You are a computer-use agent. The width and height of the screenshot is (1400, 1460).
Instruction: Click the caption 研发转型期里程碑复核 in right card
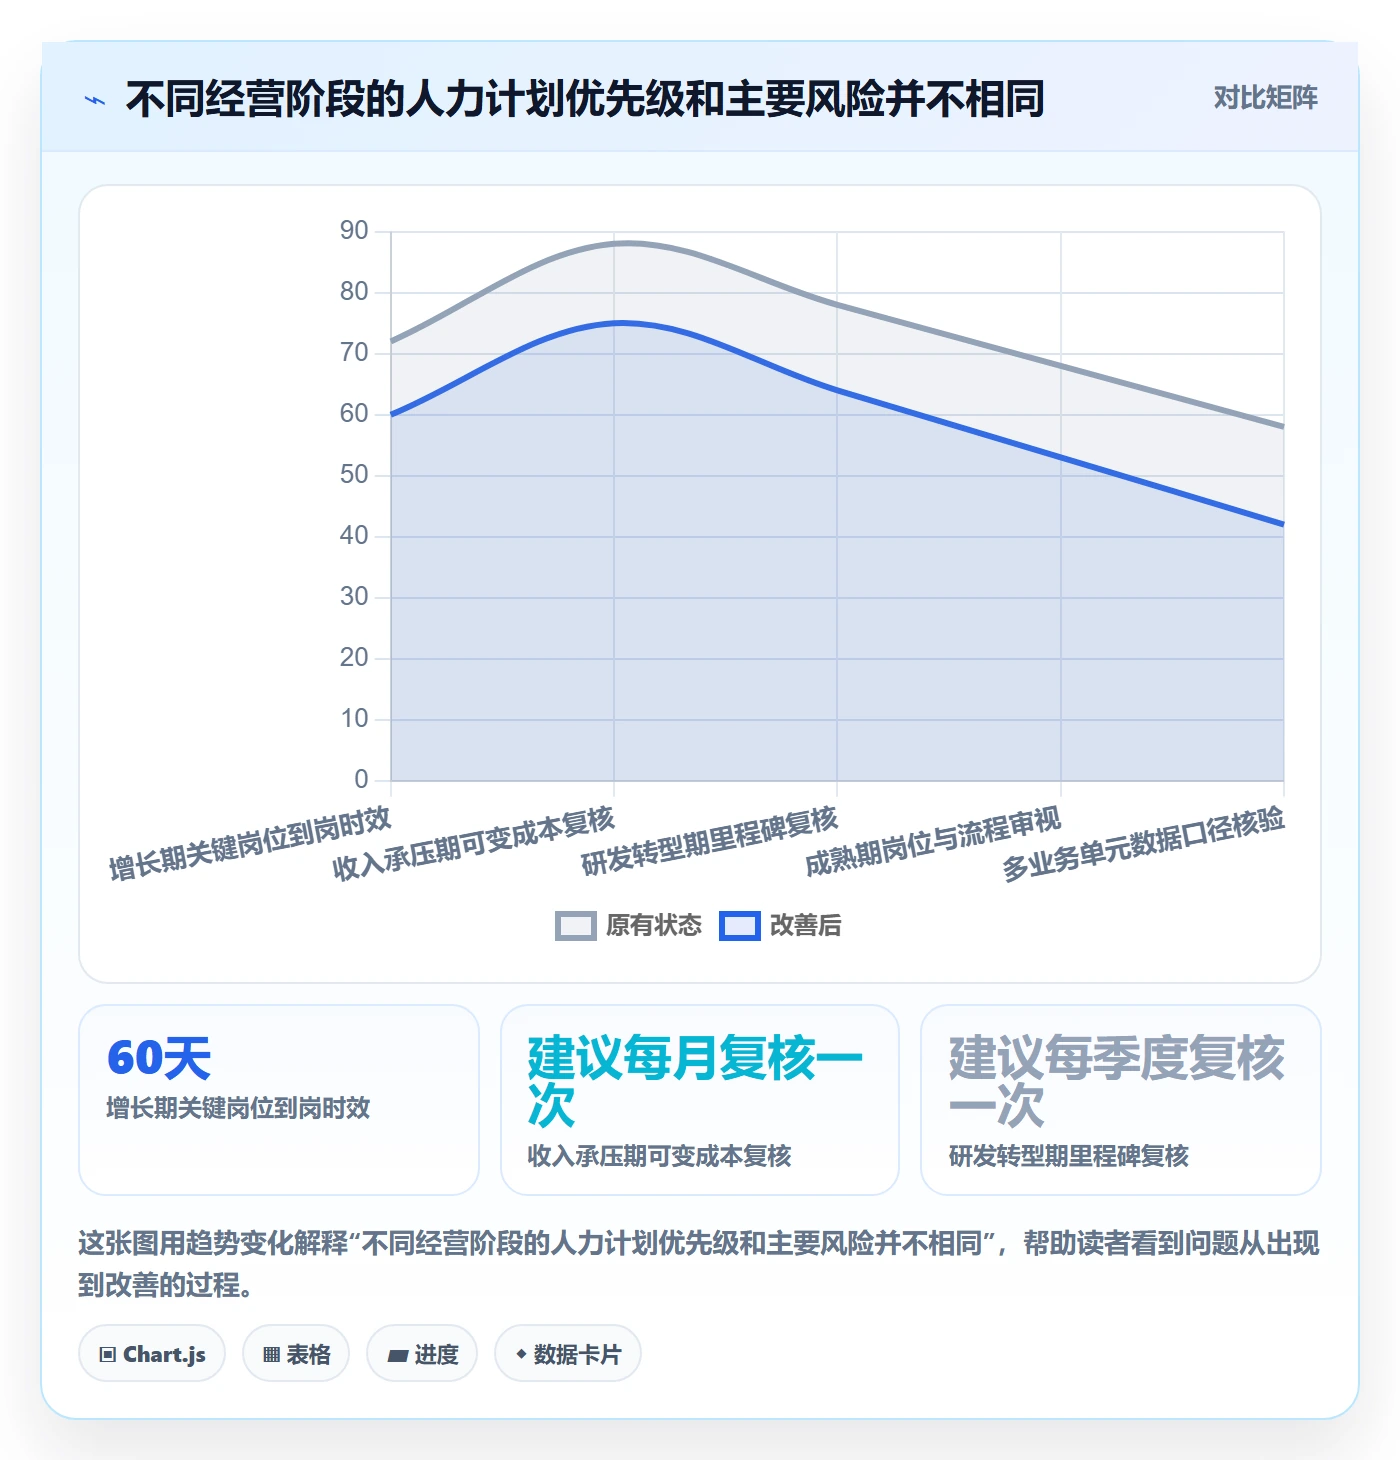point(1069,1156)
